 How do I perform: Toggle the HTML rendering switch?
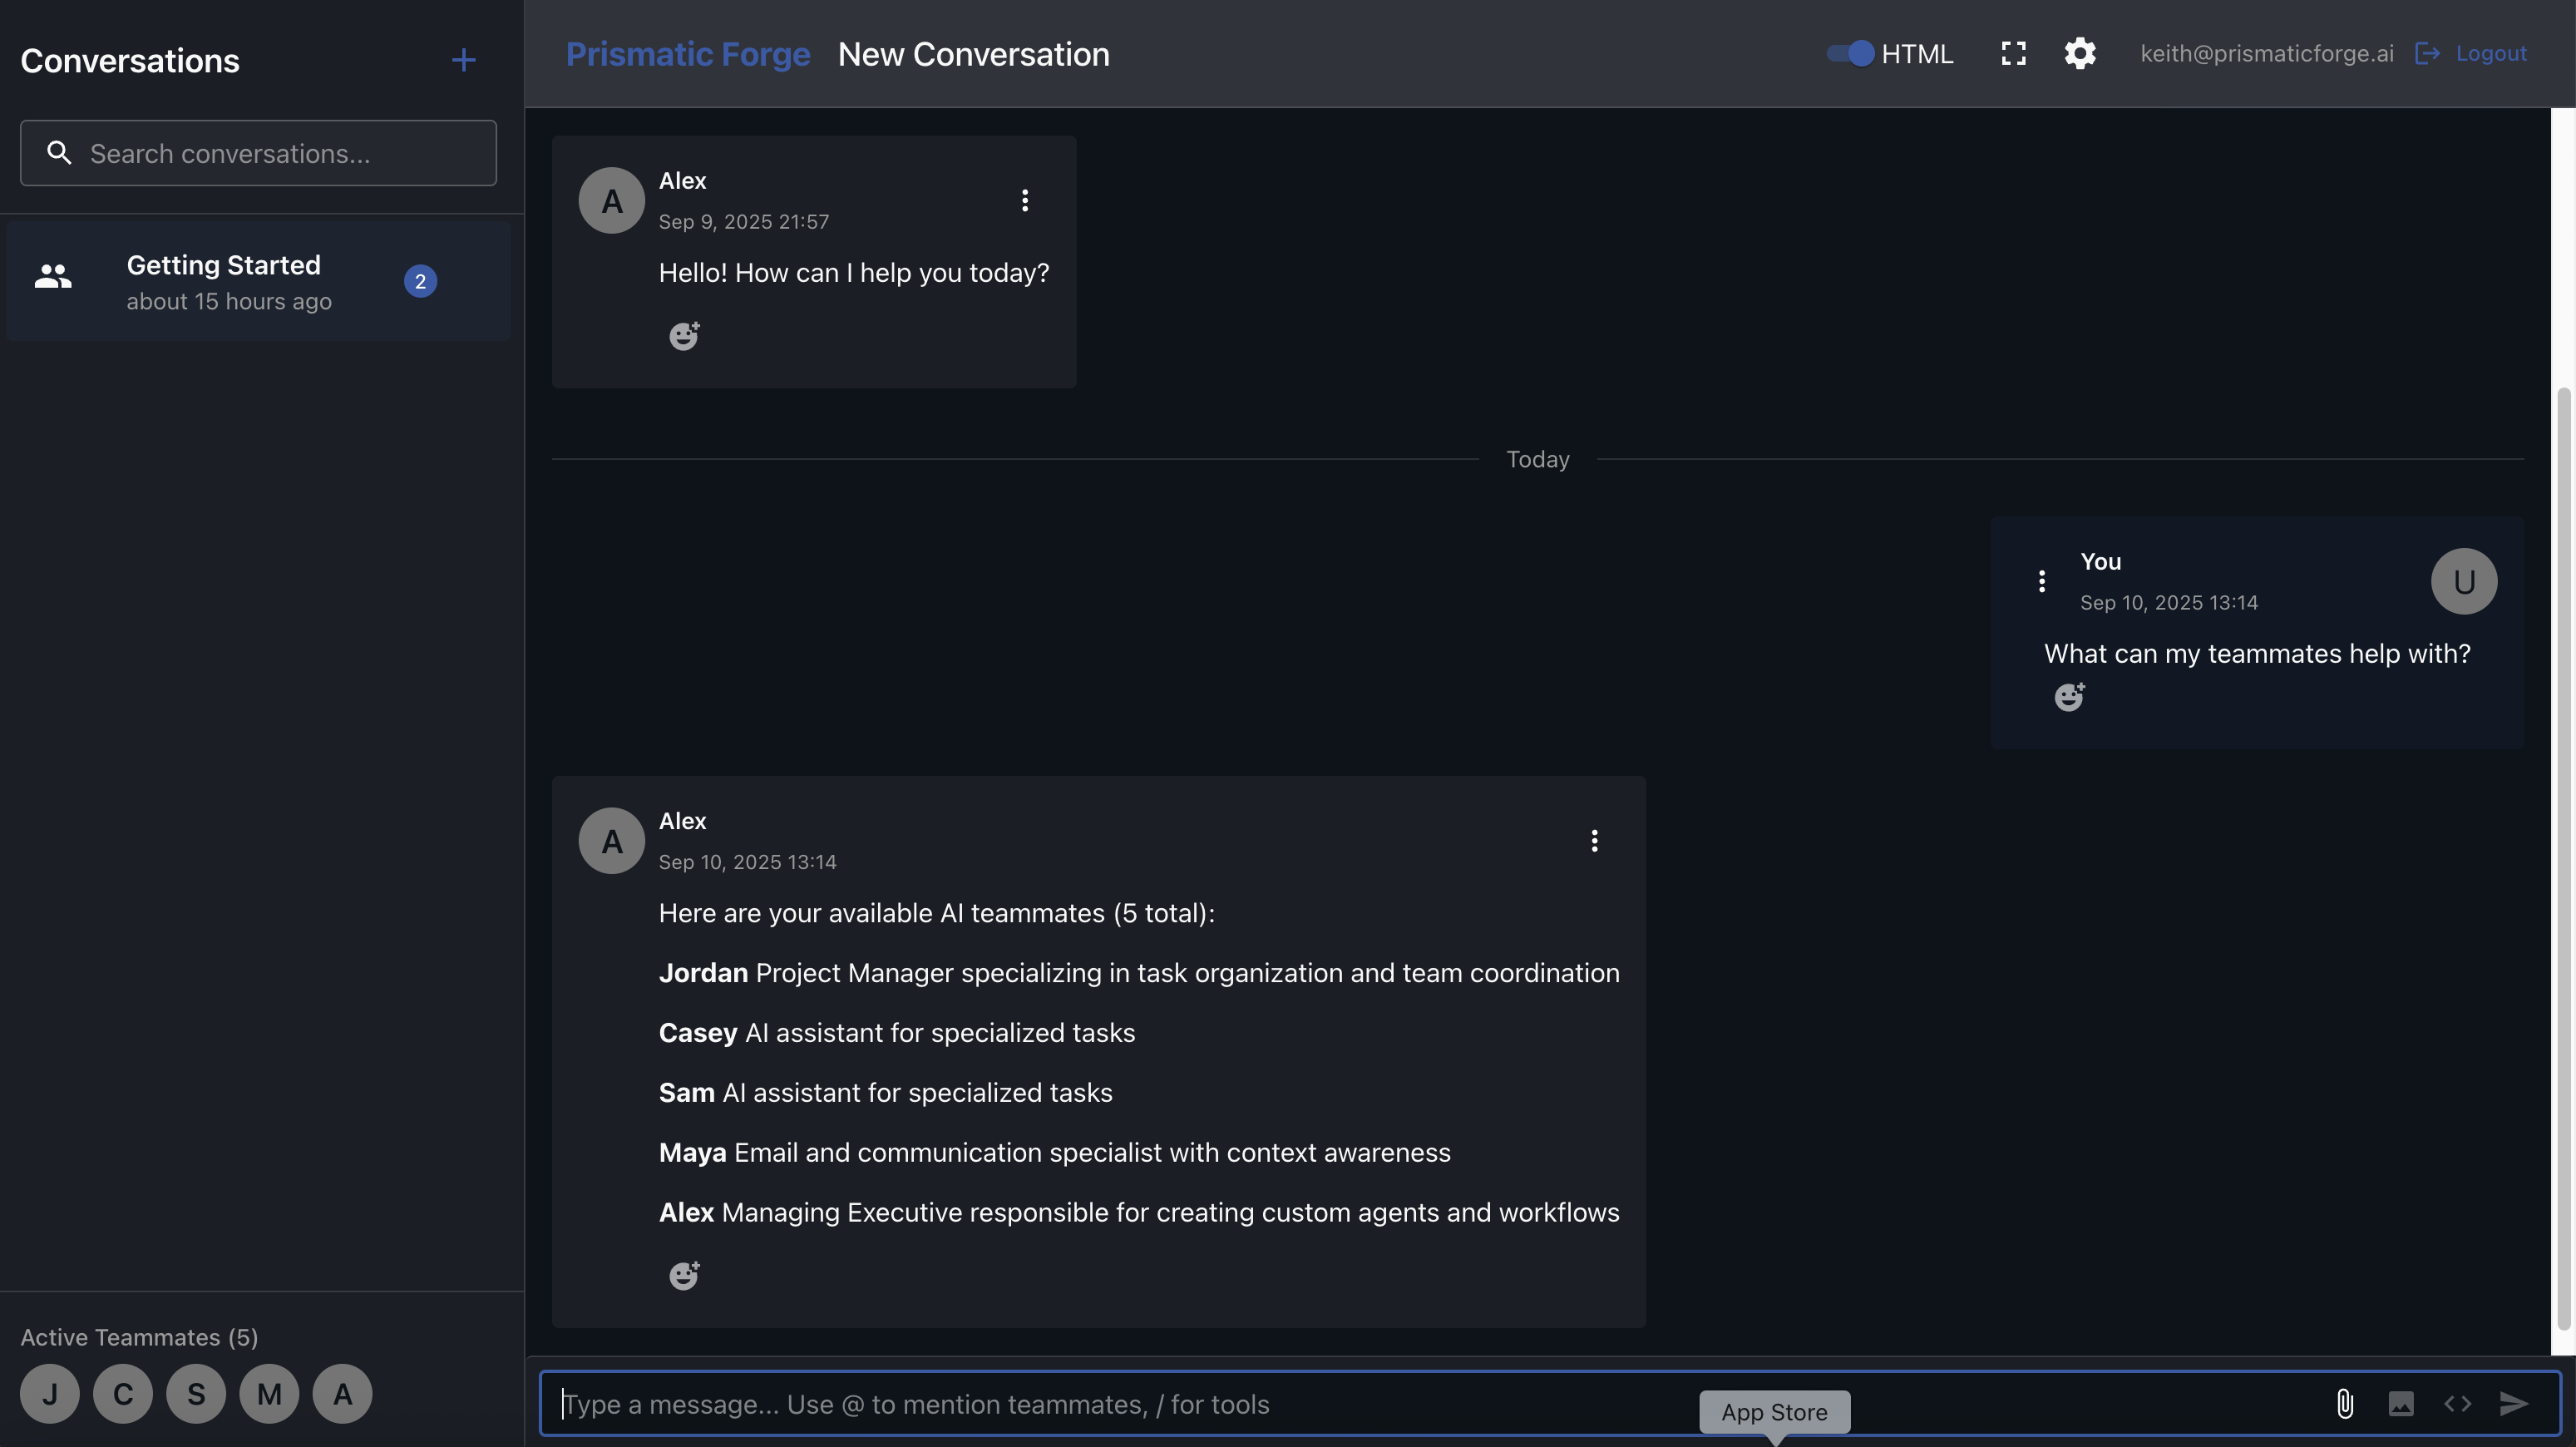coord(1846,53)
